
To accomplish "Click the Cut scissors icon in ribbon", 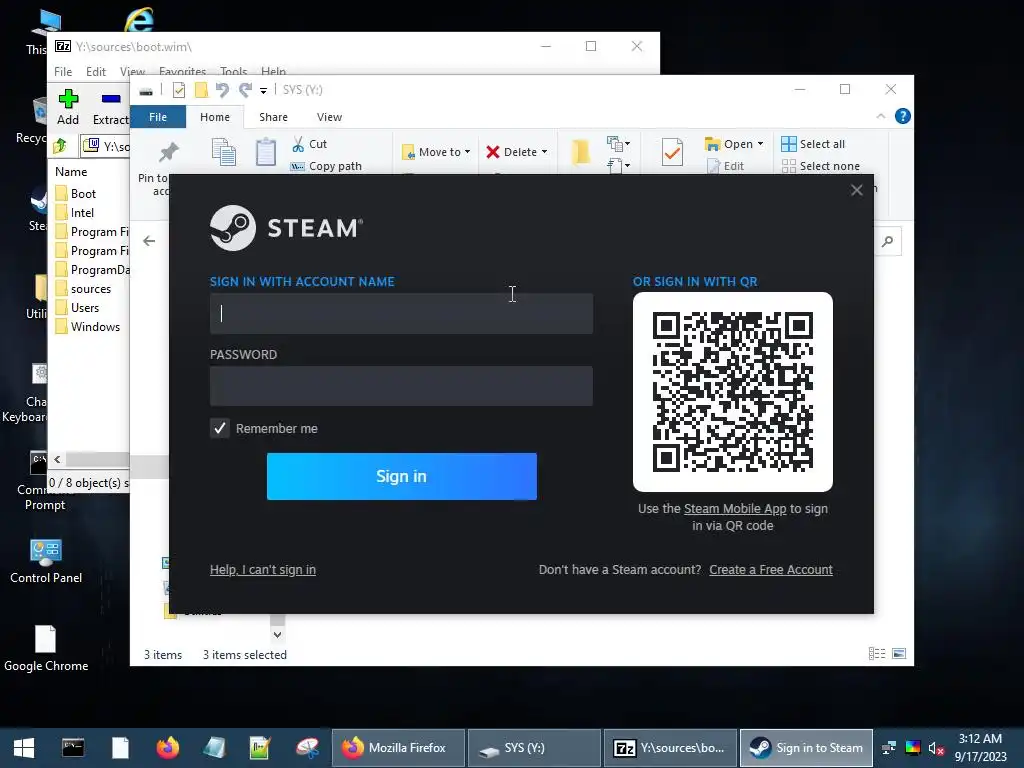I will 298,144.
